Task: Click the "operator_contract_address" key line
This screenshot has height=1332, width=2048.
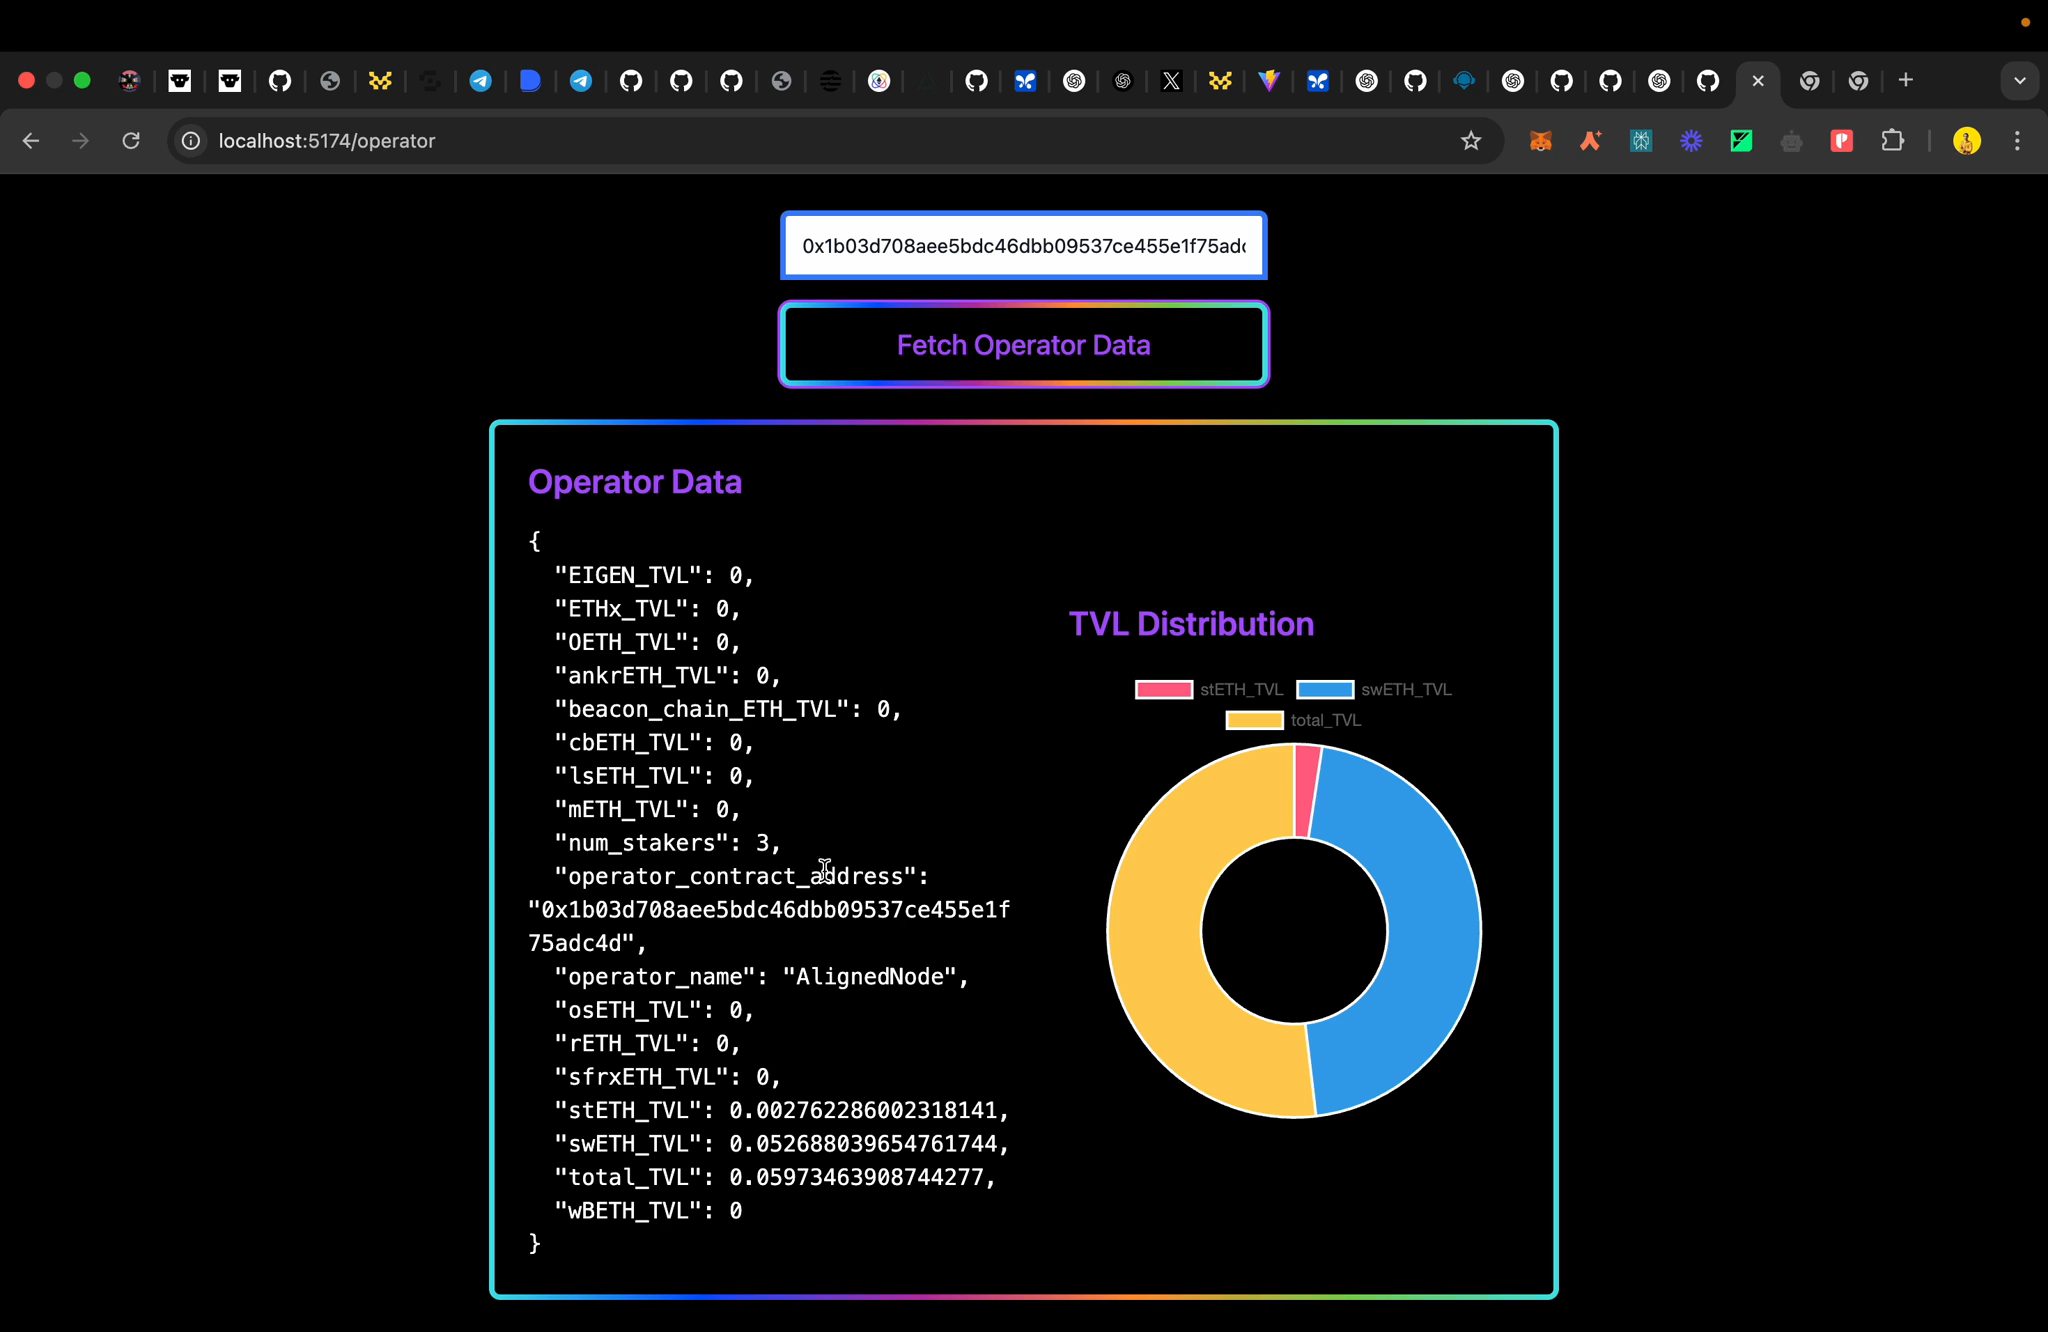Action: click(x=741, y=877)
